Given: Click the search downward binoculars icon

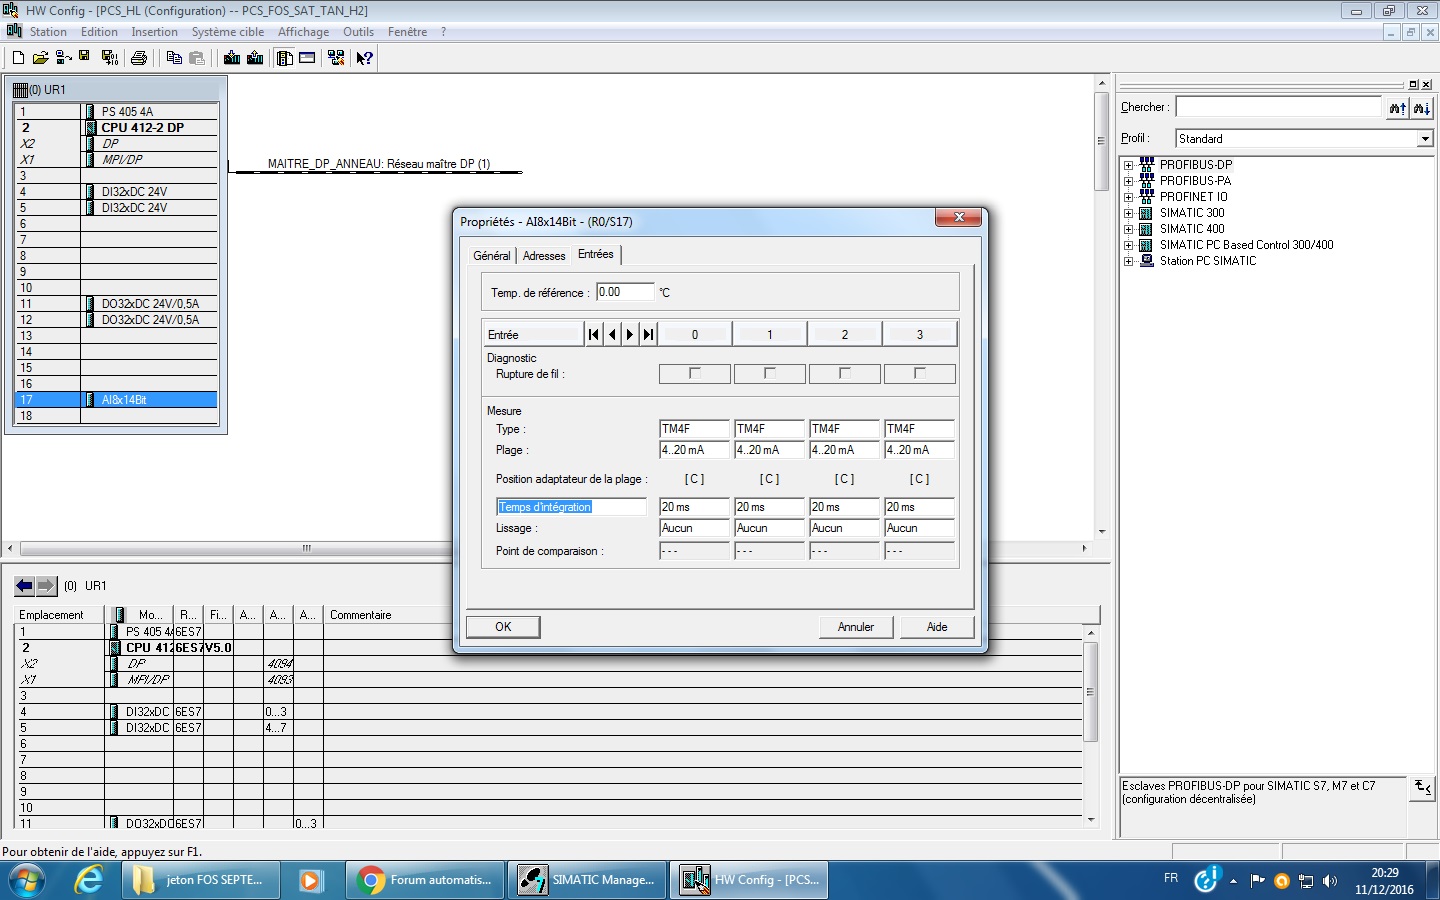Looking at the screenshot, I should tap(1421, 108).
